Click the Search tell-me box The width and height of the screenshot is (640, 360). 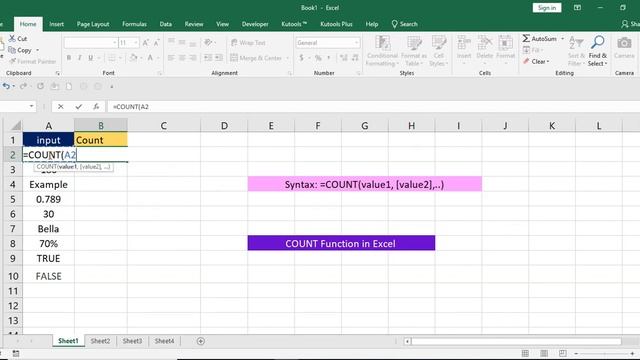(404, 24)
